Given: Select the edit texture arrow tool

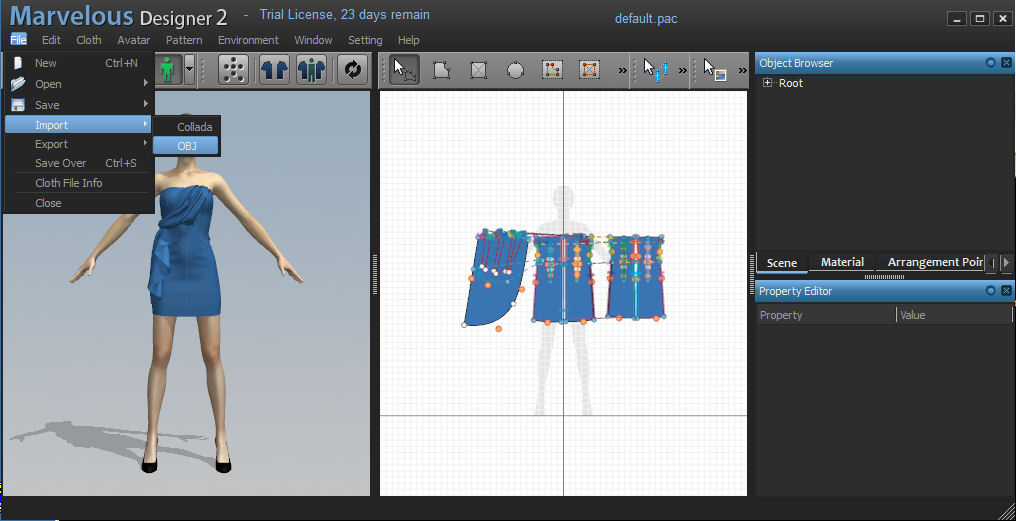Looking at the screenshot, I should (x=715, y=69).
